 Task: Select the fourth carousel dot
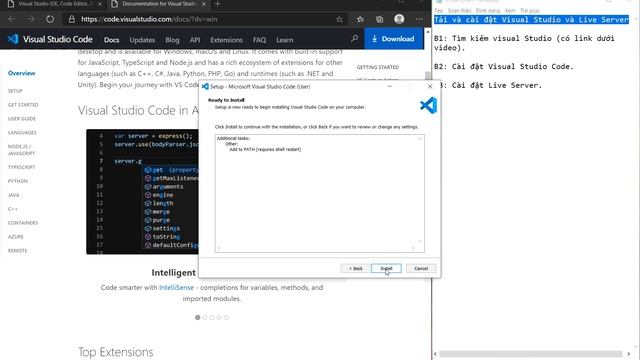pyautogui.click(x=219, y=317)
